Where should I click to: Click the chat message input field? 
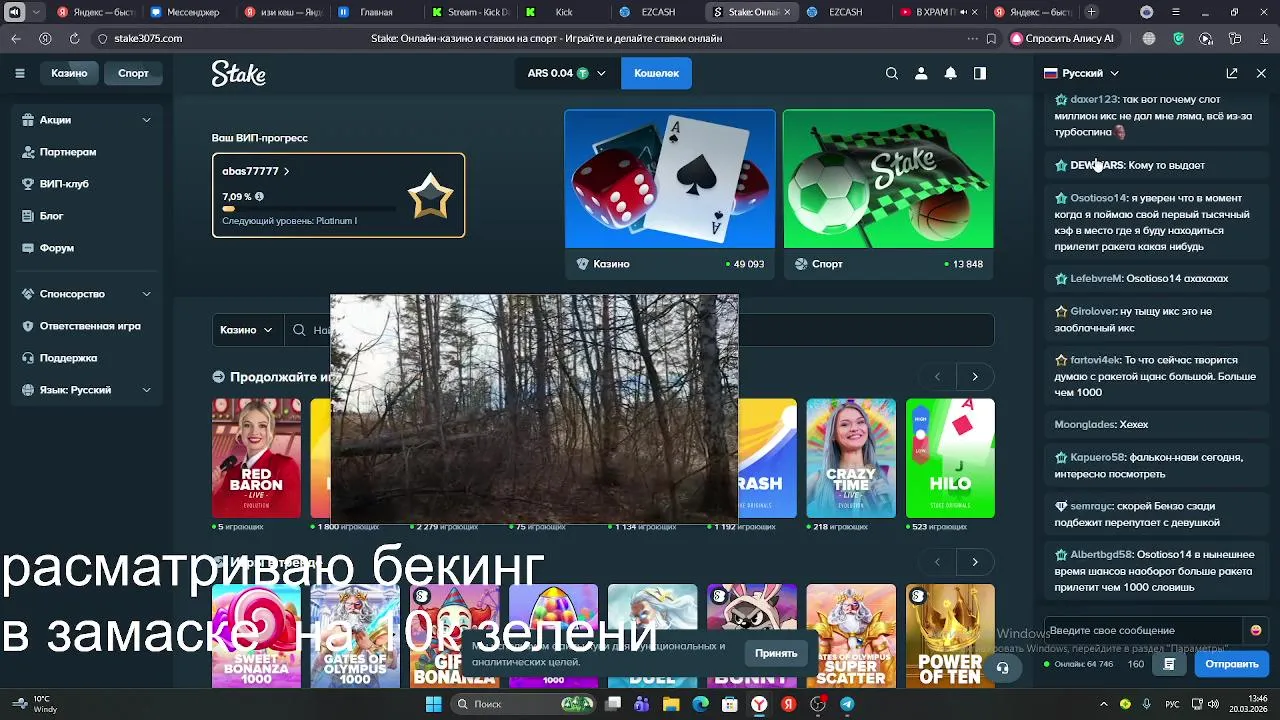[x=1143, y=630]
